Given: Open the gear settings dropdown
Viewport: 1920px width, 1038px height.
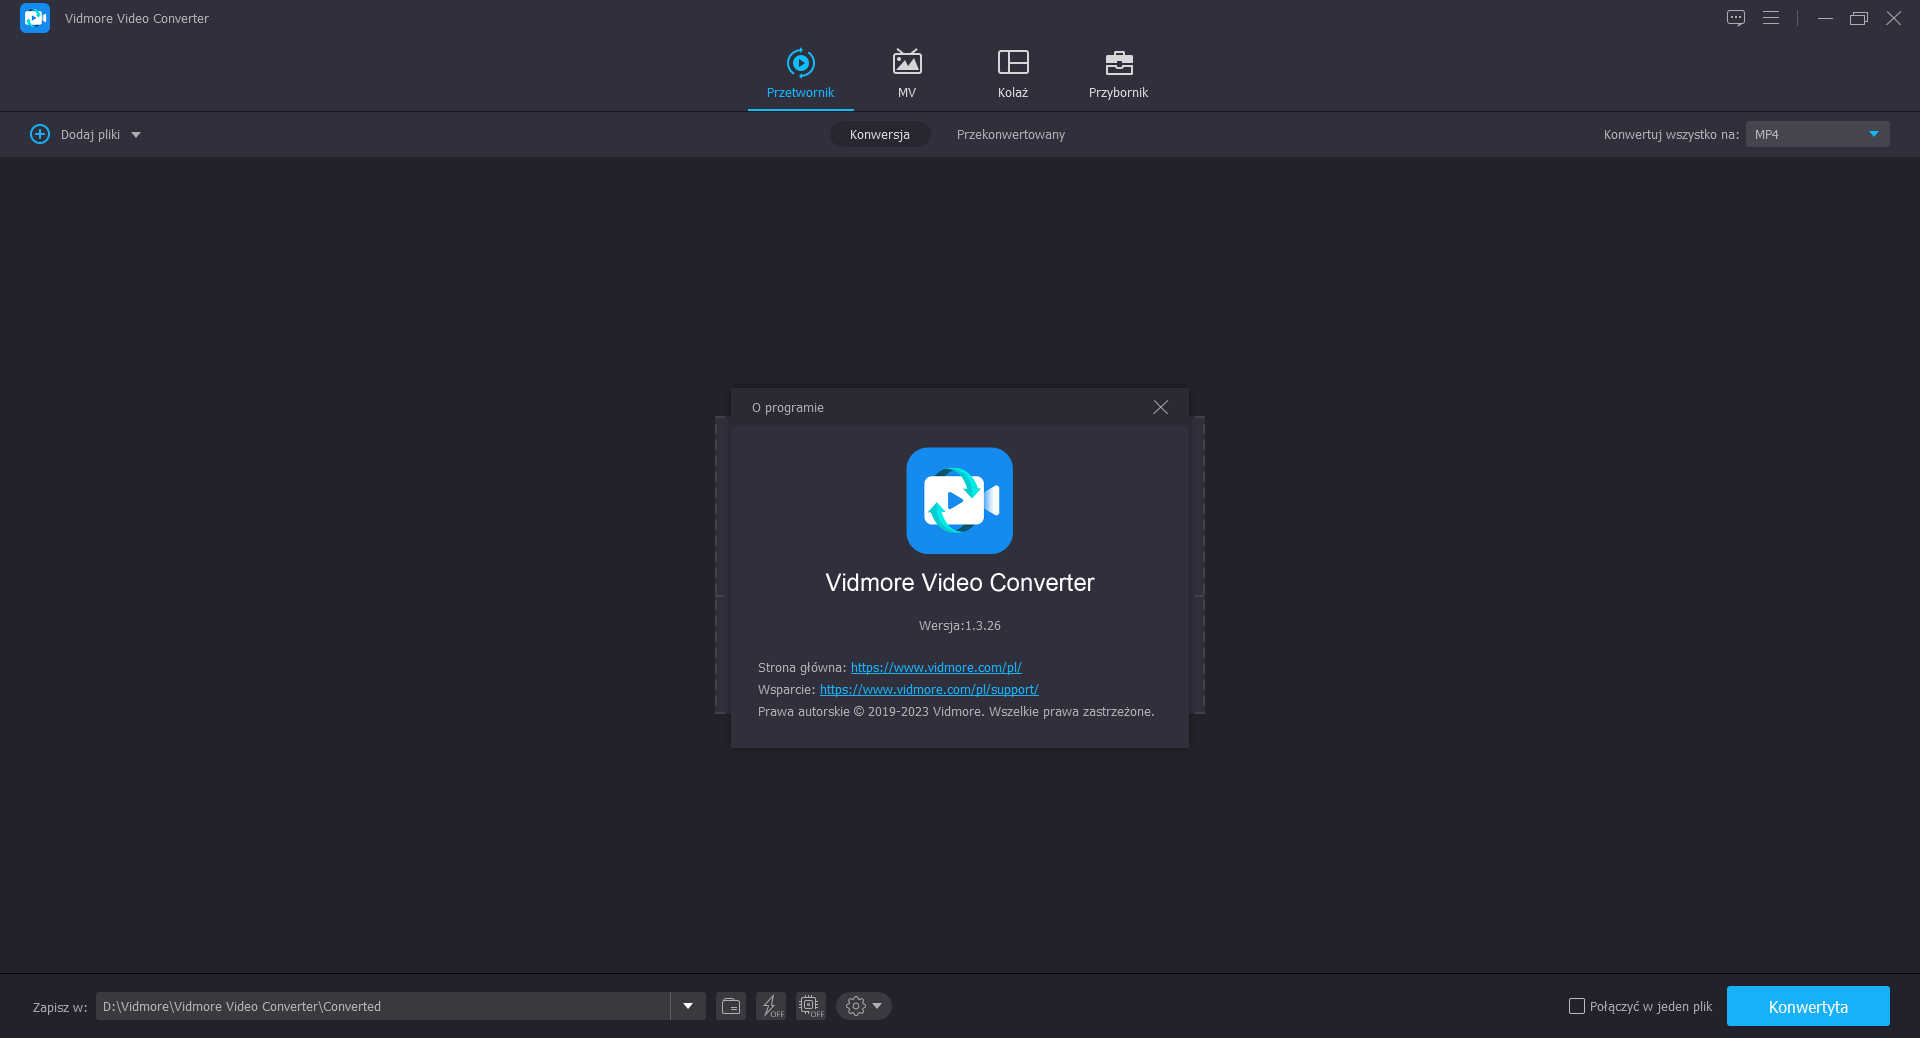Looking at the screenshot, I should [x=864, y=1006].
